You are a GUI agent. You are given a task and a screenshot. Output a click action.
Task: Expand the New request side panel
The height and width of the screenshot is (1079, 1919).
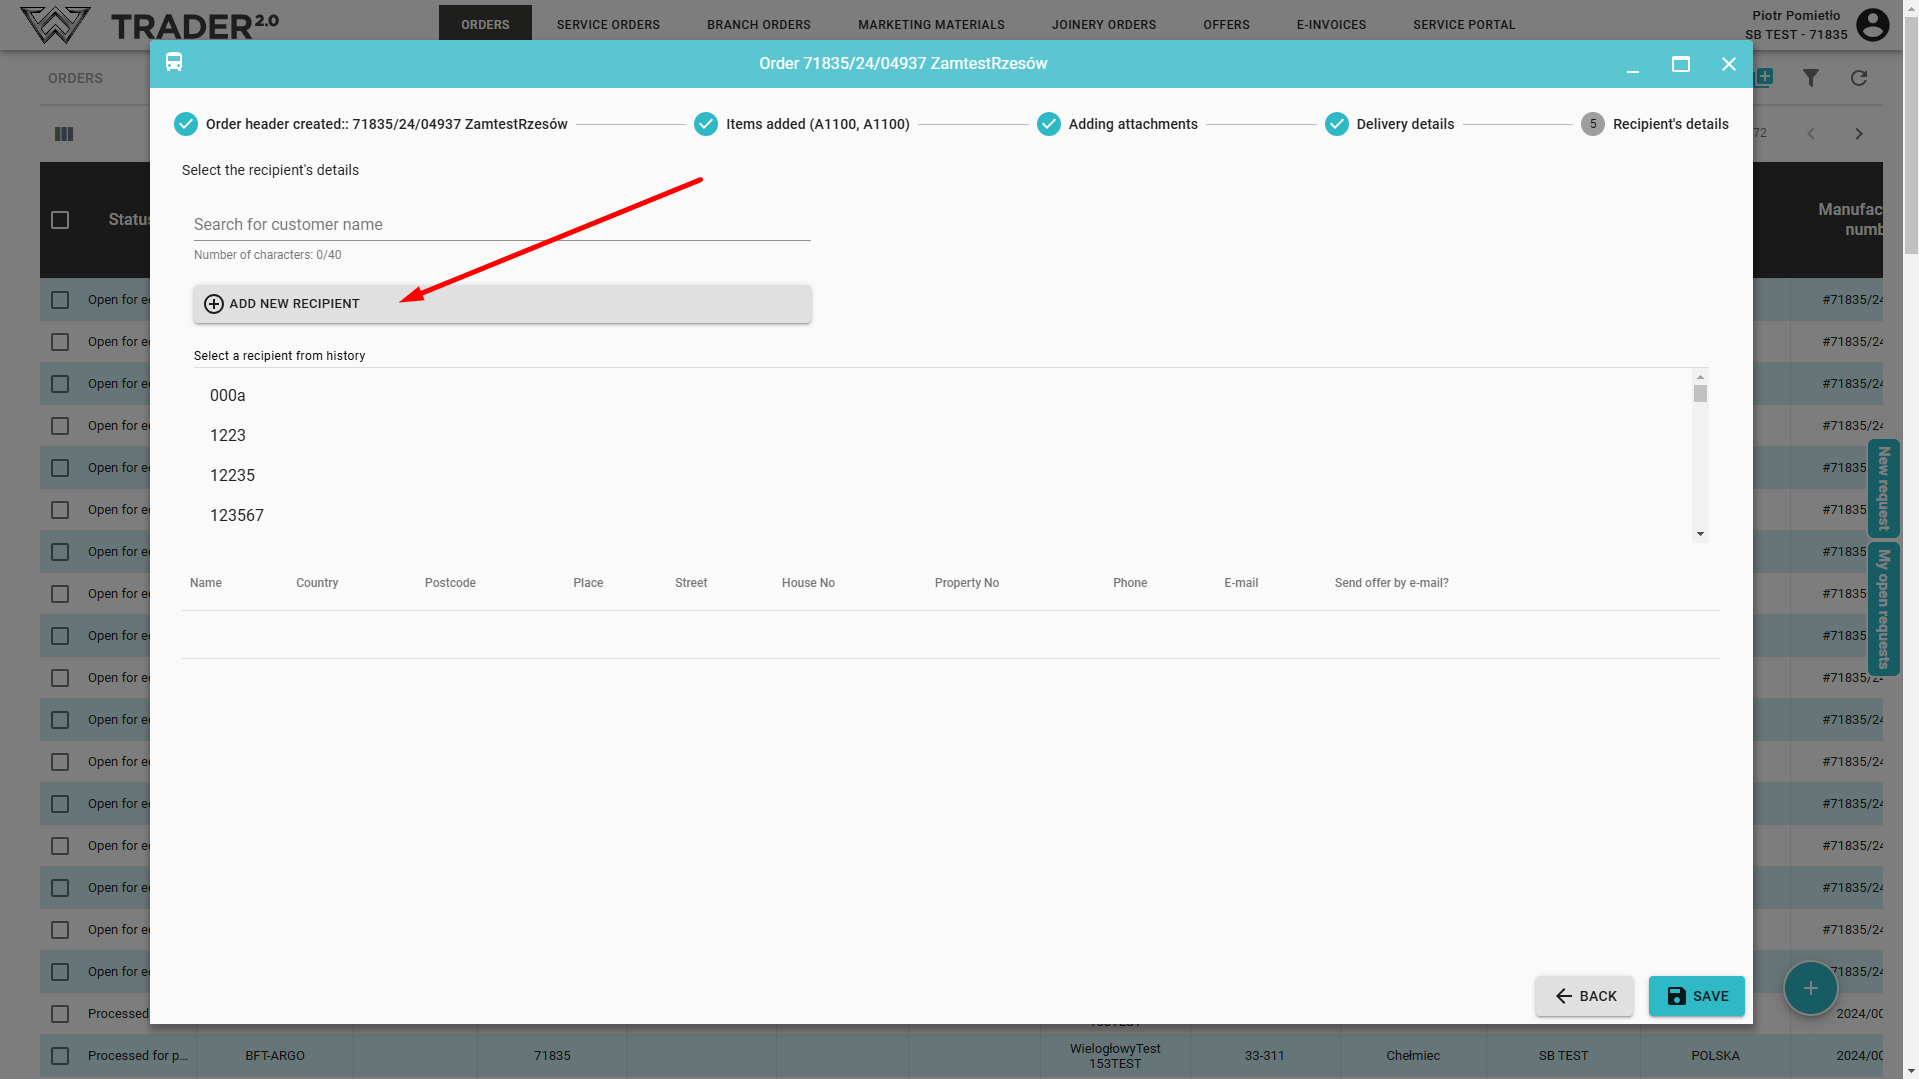pyautogui.click(x=1883, y=488)
